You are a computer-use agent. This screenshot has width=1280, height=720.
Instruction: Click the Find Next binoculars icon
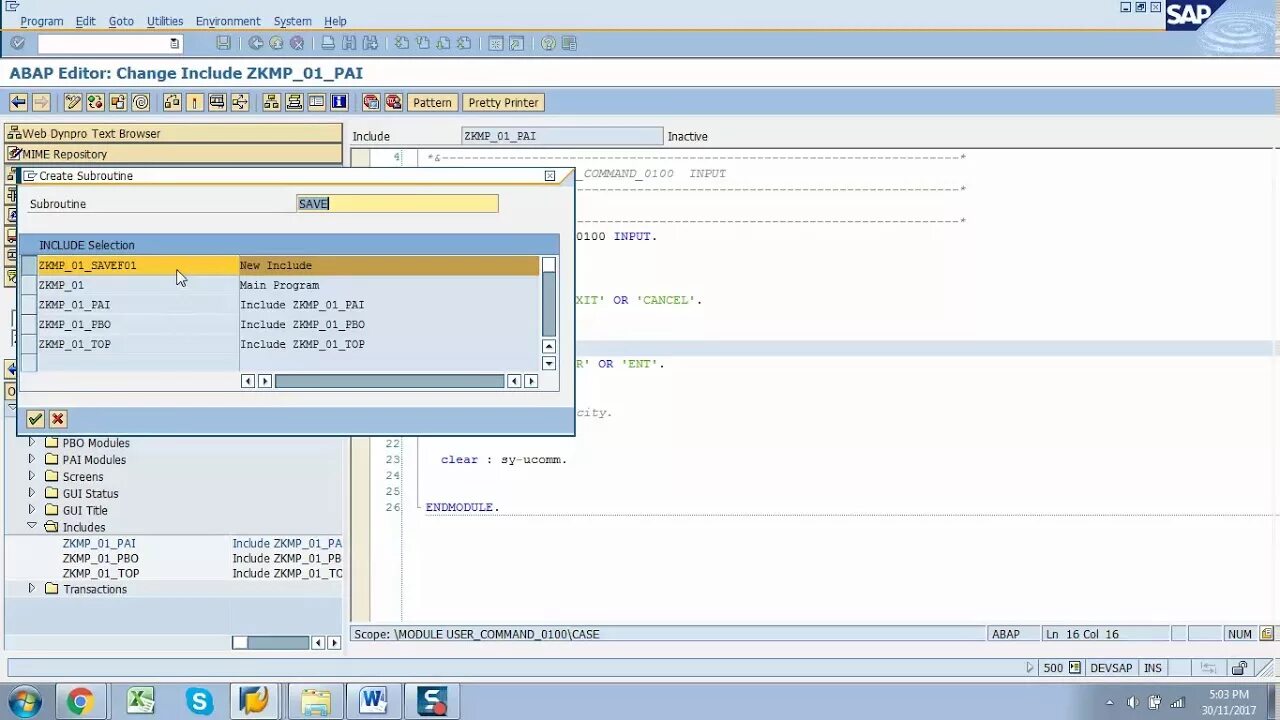click(x=370, y=43)
